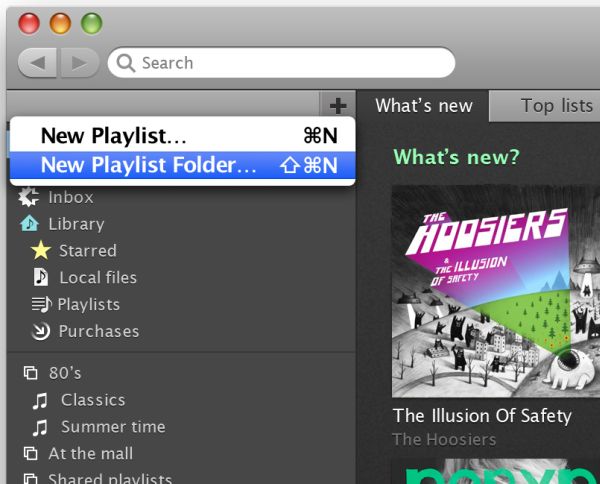Screen dimensions: 600x484
Task: Click the Purchases download icon
Action: click(41, 331)
